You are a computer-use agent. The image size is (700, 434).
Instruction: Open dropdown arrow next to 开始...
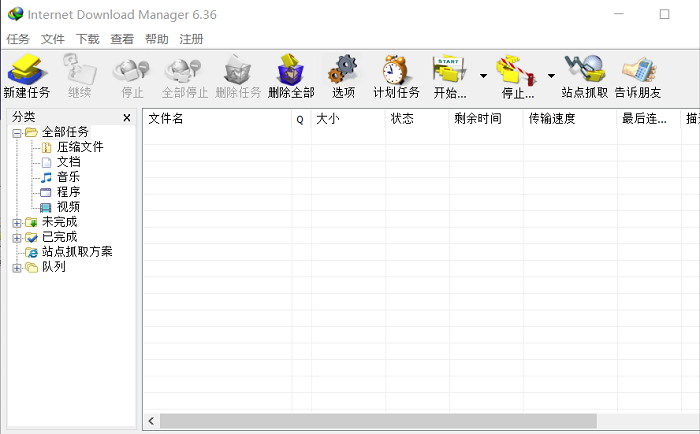point(483,76)
